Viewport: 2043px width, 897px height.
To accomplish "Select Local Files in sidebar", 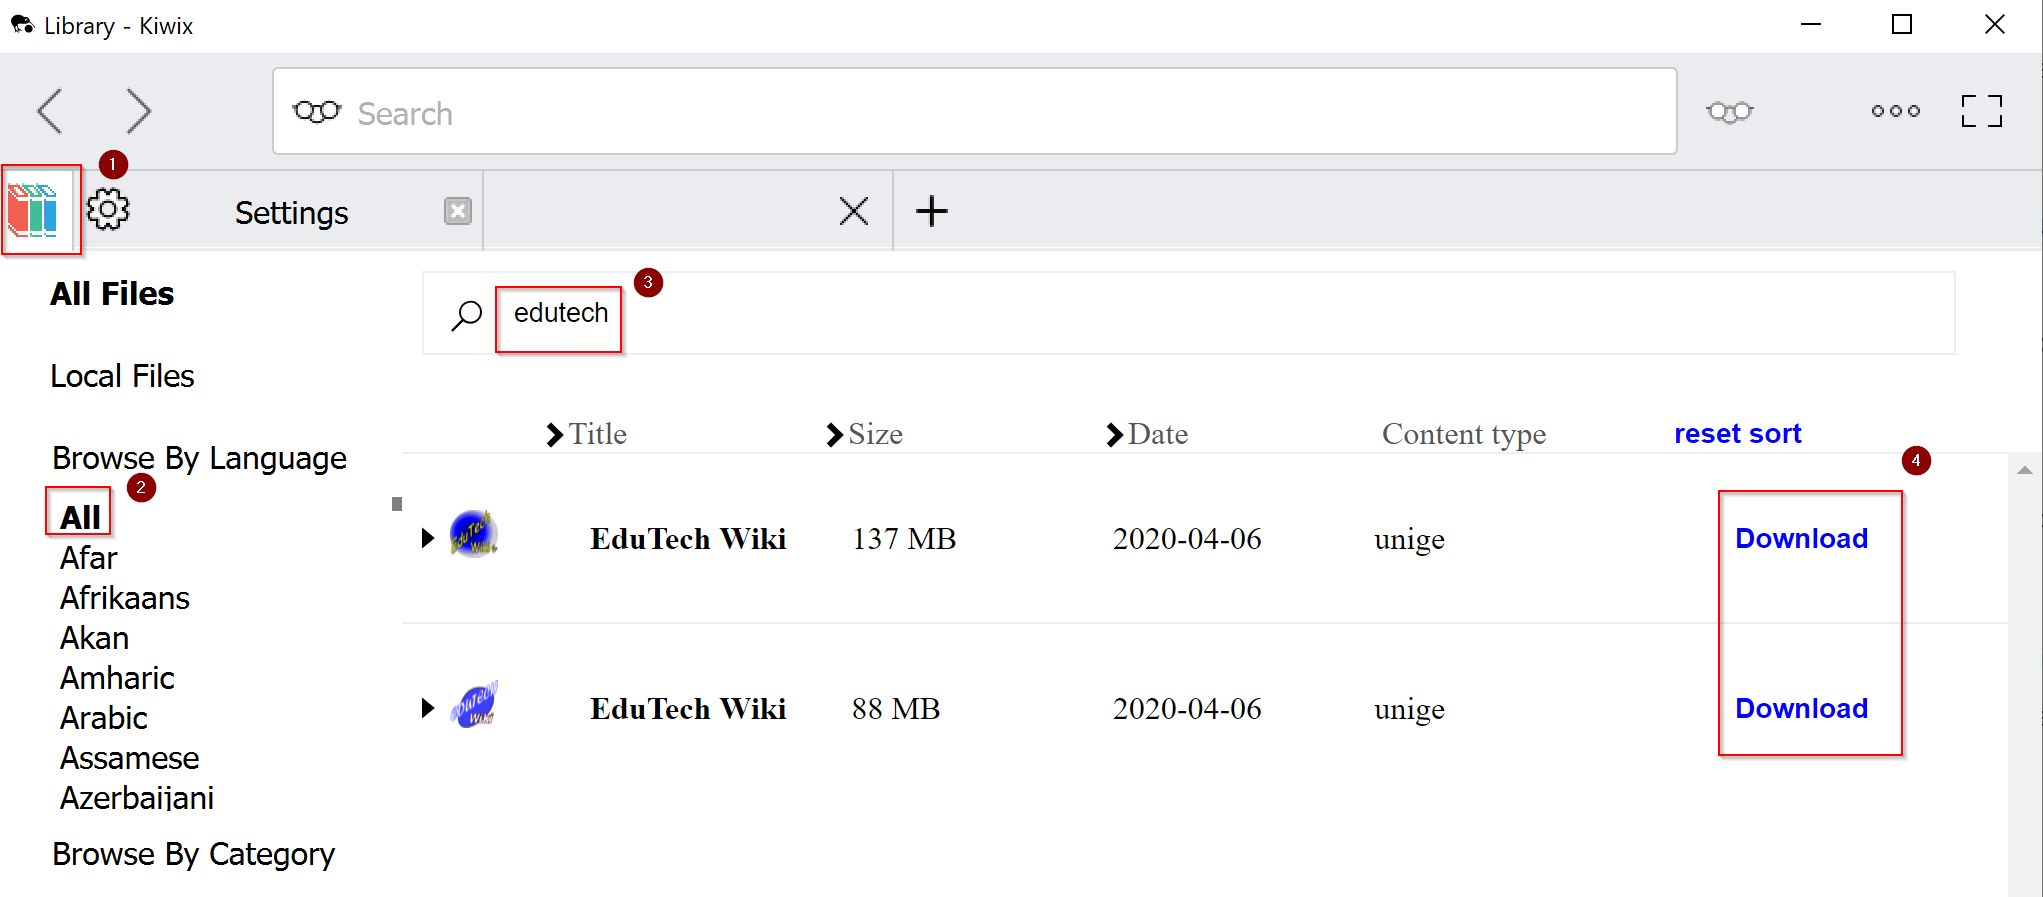I will 122,376.
